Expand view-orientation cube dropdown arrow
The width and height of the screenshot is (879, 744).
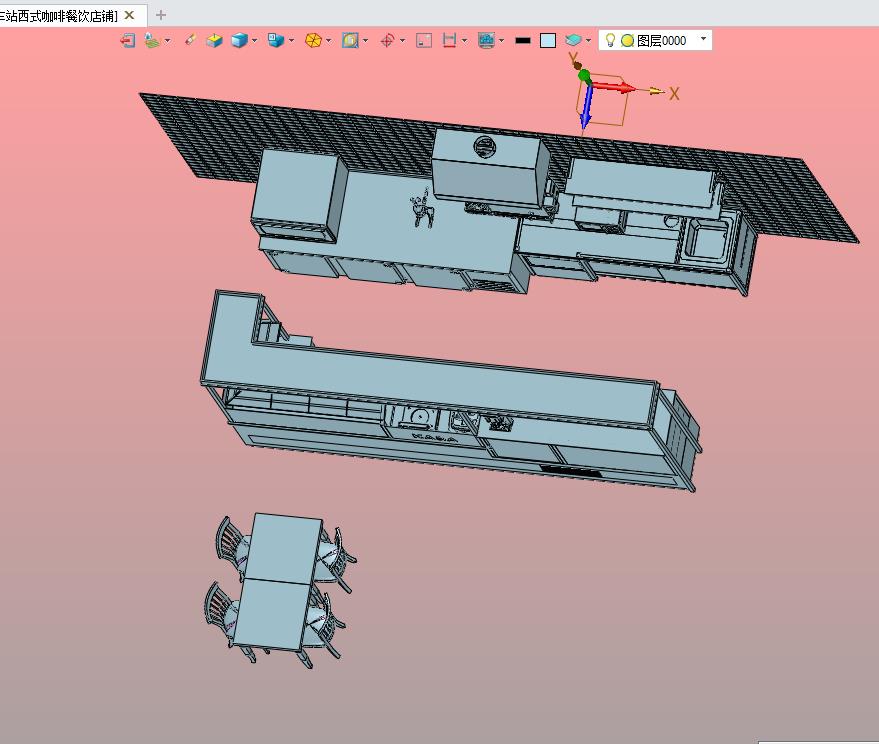(291, 40)
